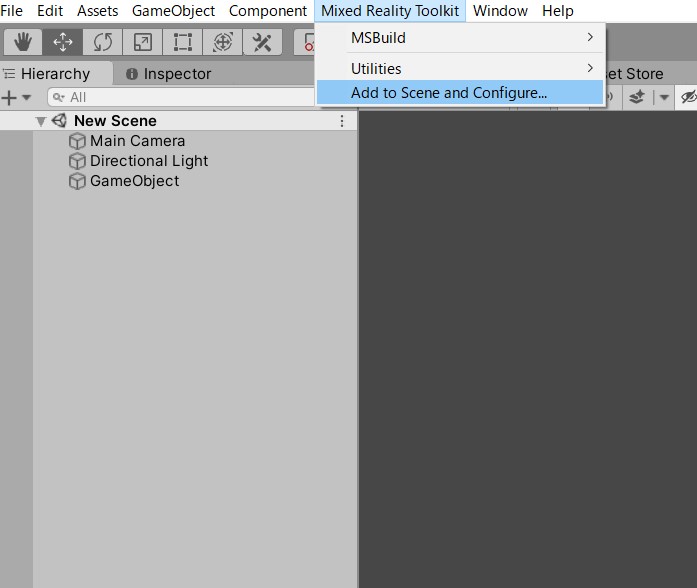Image resolution: width=697 pixels, height=588 pixels.
Task: Toggle hidden objects visibility eye icon
Action: [x=689, y=96]
